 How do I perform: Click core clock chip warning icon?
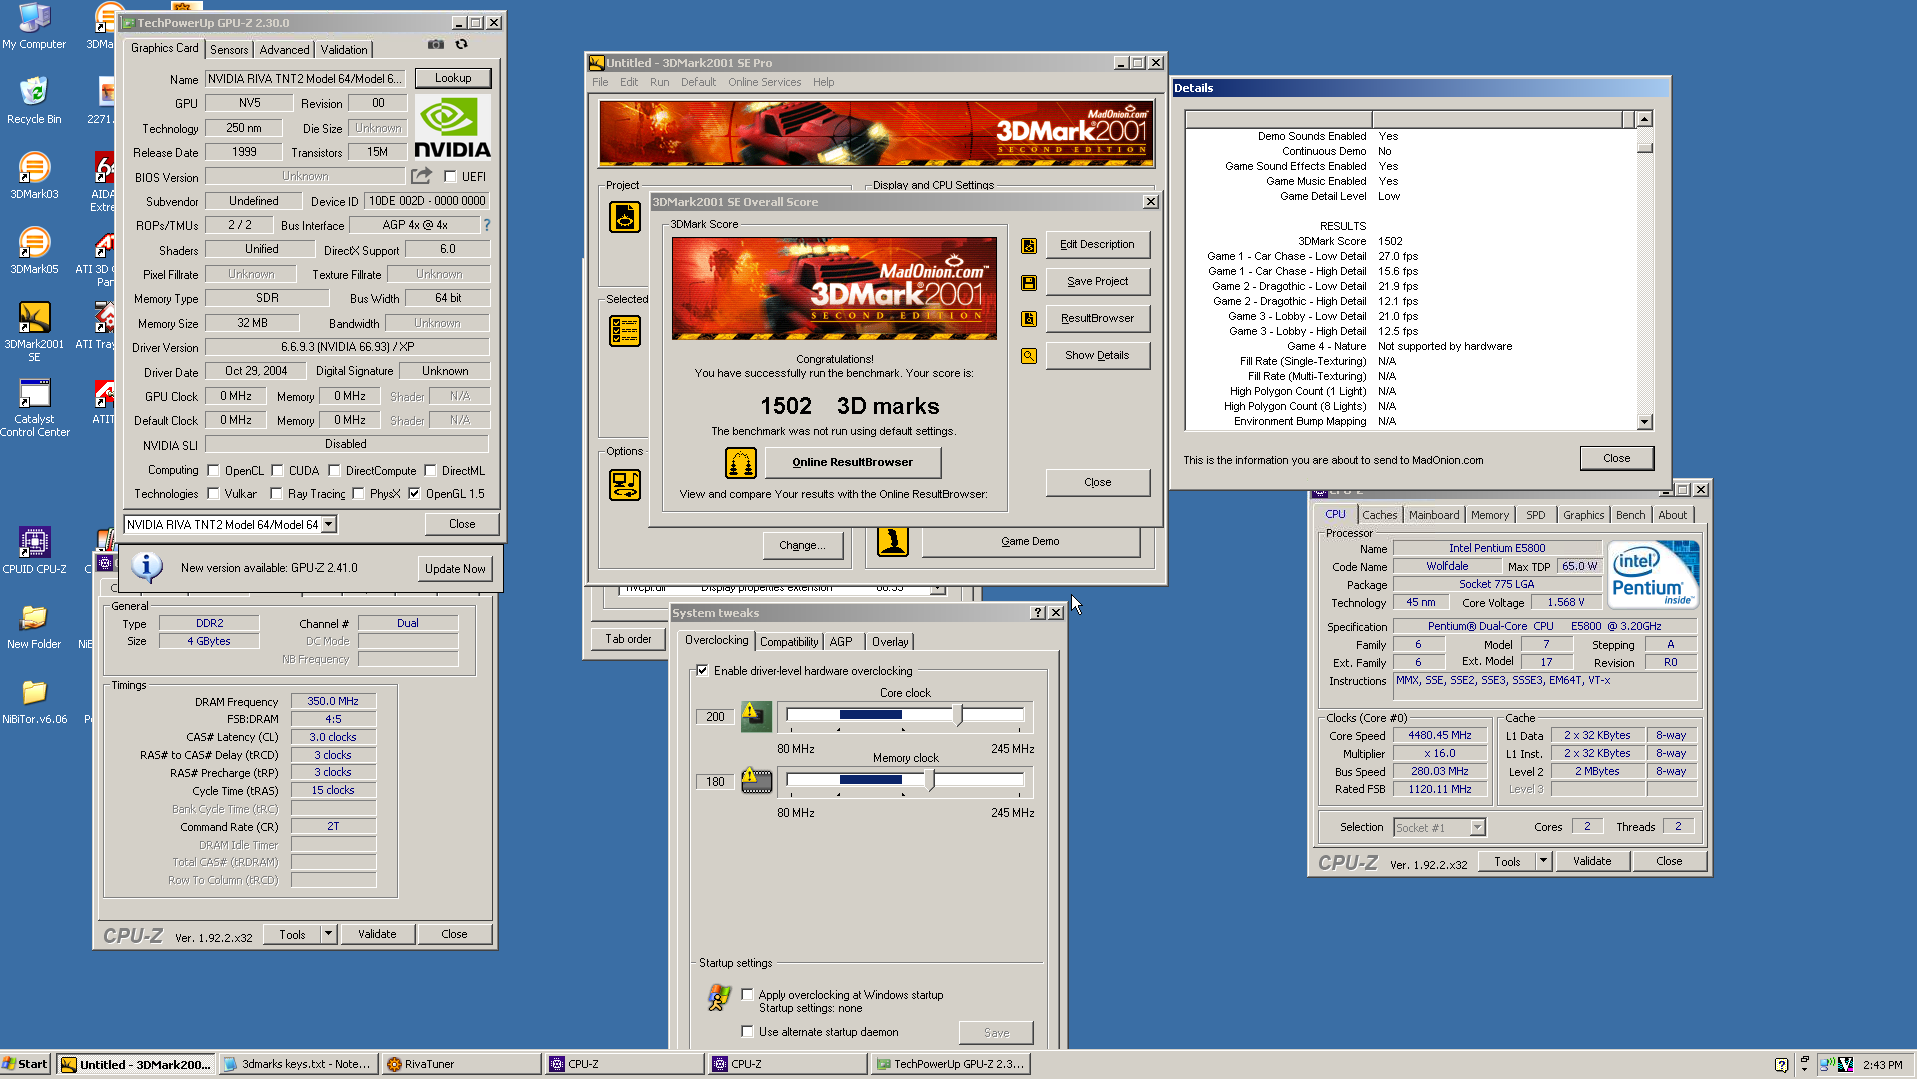(756, 716)
